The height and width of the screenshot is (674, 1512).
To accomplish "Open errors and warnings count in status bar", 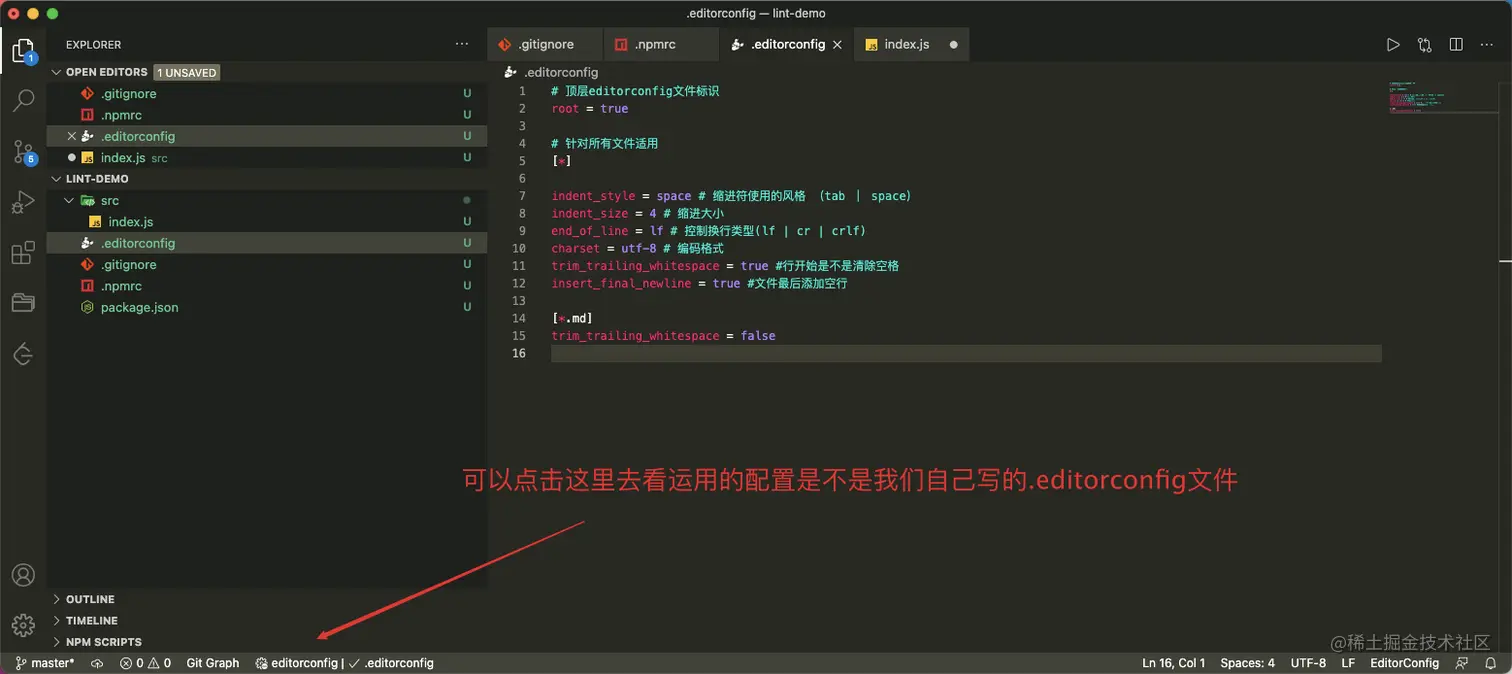I will [x=145, y=663].
